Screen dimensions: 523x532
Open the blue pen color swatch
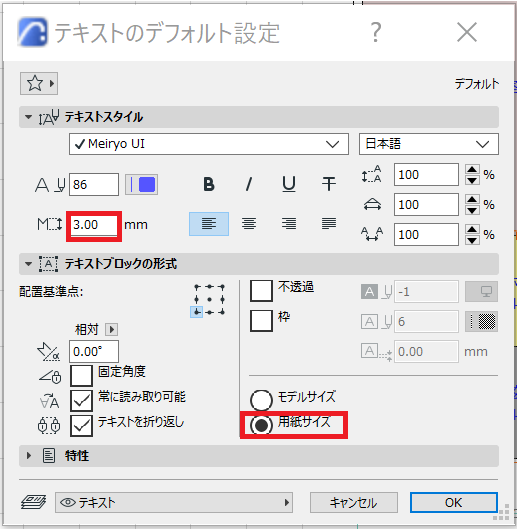point(142,185)
